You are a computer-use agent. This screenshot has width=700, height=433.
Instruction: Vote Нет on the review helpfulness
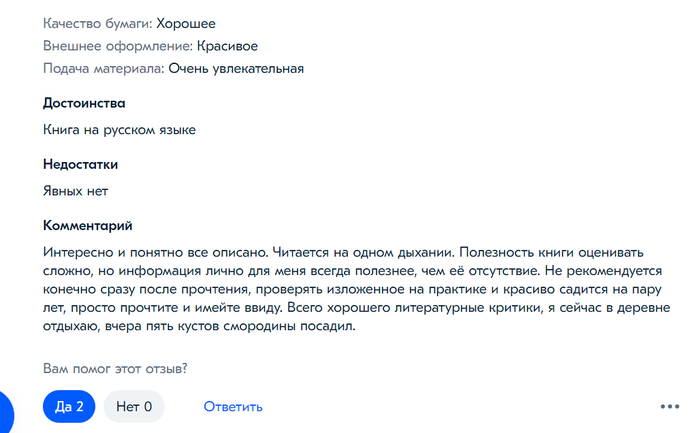pos(134,406)
